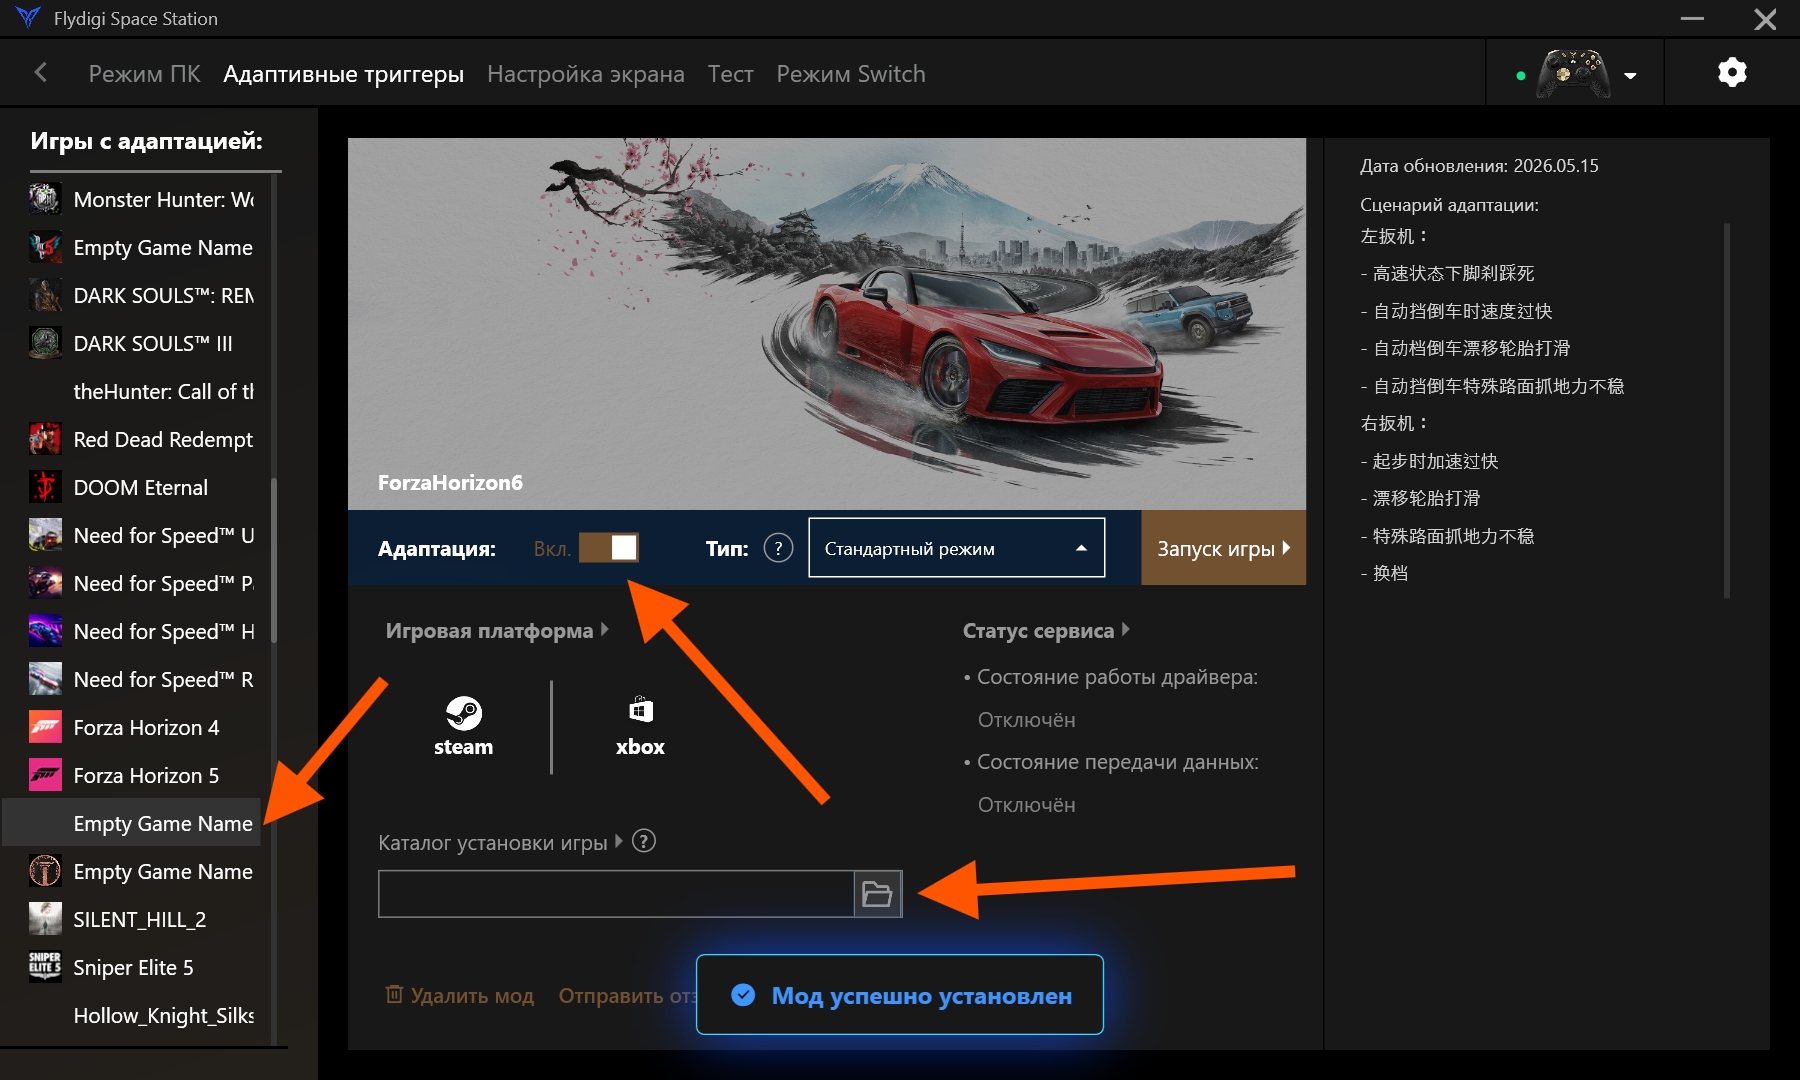Screen dimensions: 1800x1080
Task: Expand the controller selection dropdown arrow
Action: [x=1630, y=75]
